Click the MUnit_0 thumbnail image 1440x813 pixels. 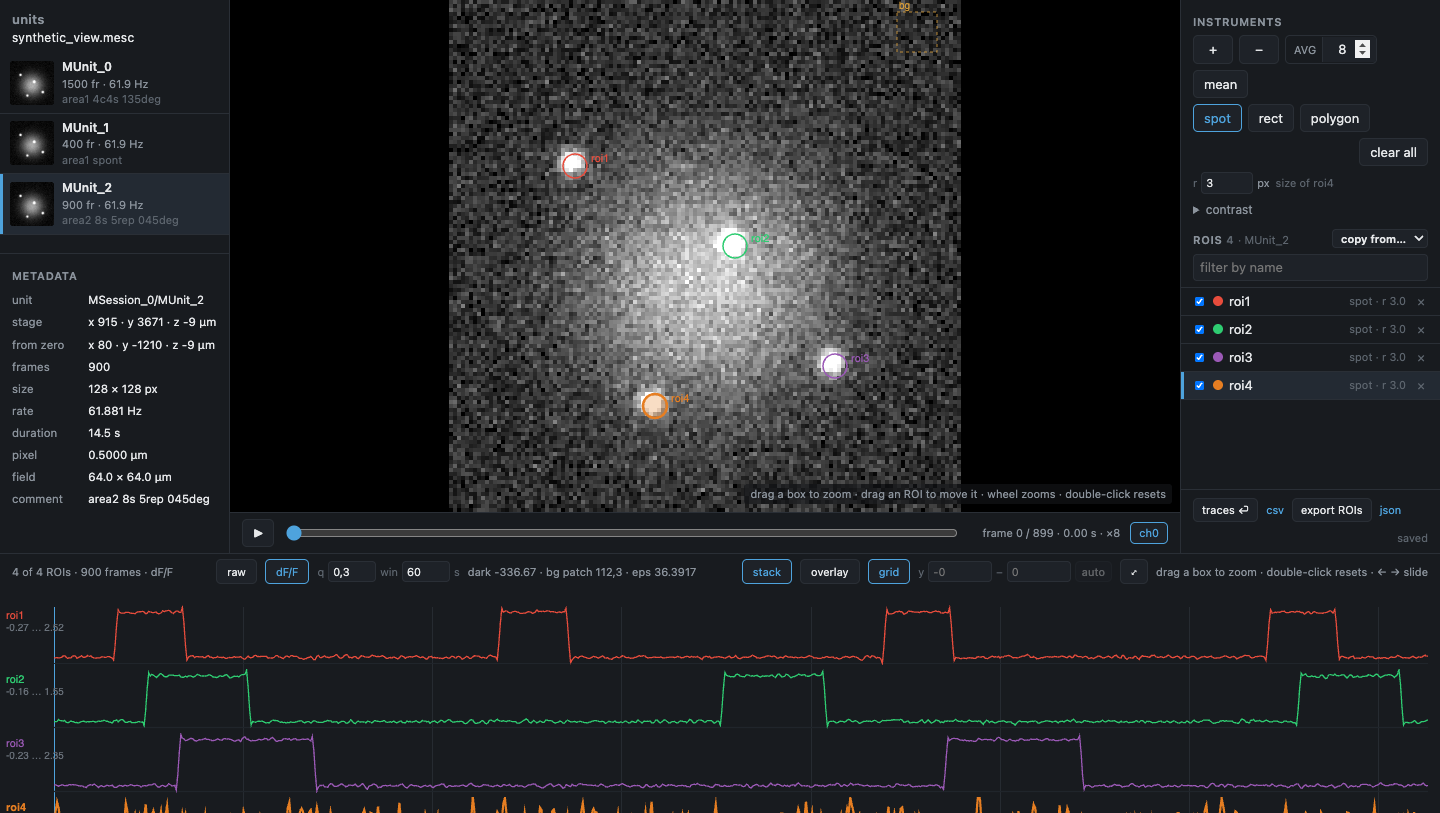pos(32,83)
